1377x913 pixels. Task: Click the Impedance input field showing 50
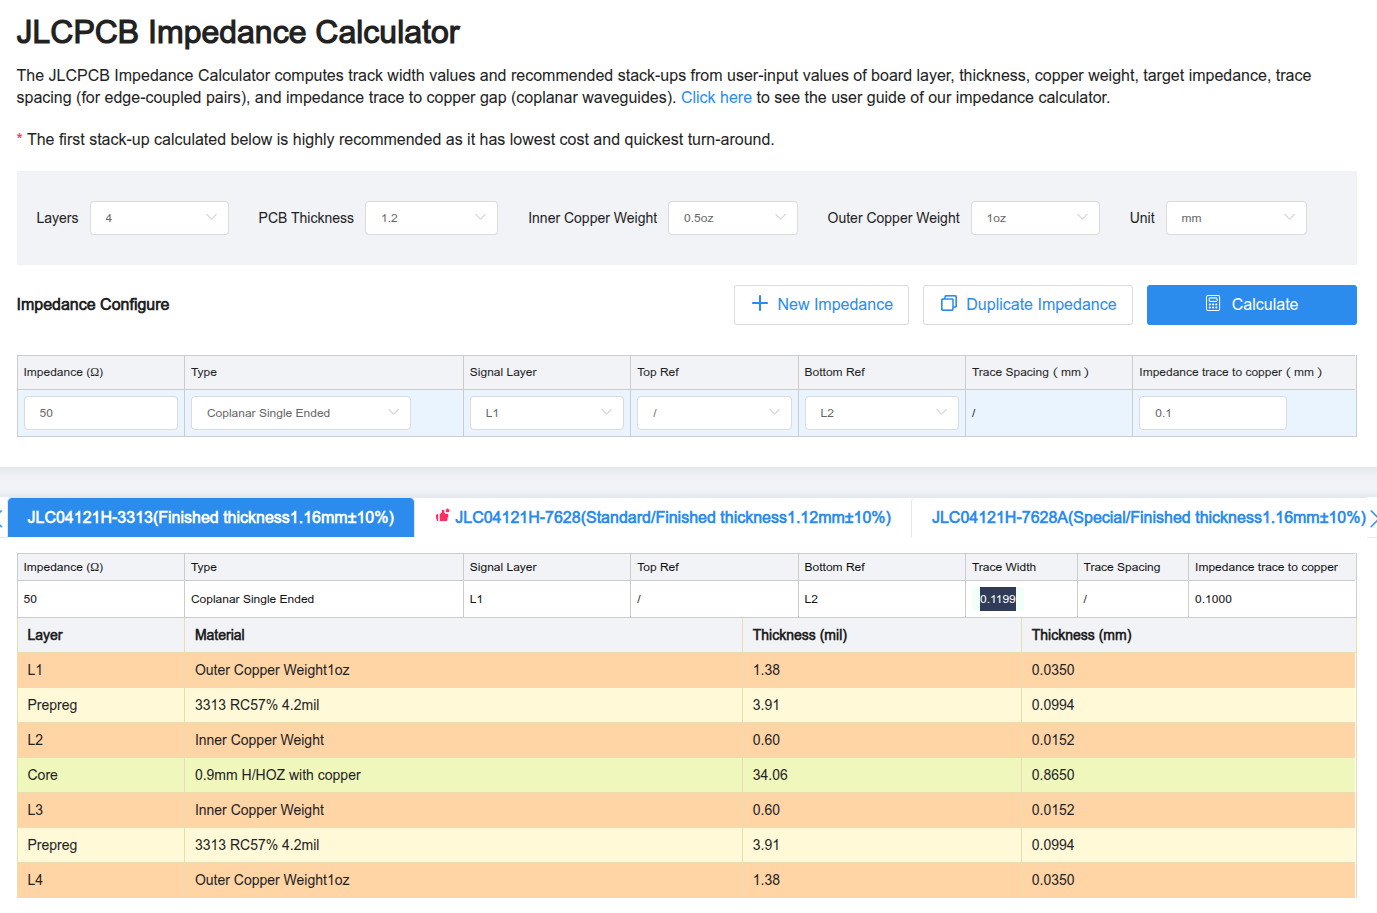click(x=101, y=413)
